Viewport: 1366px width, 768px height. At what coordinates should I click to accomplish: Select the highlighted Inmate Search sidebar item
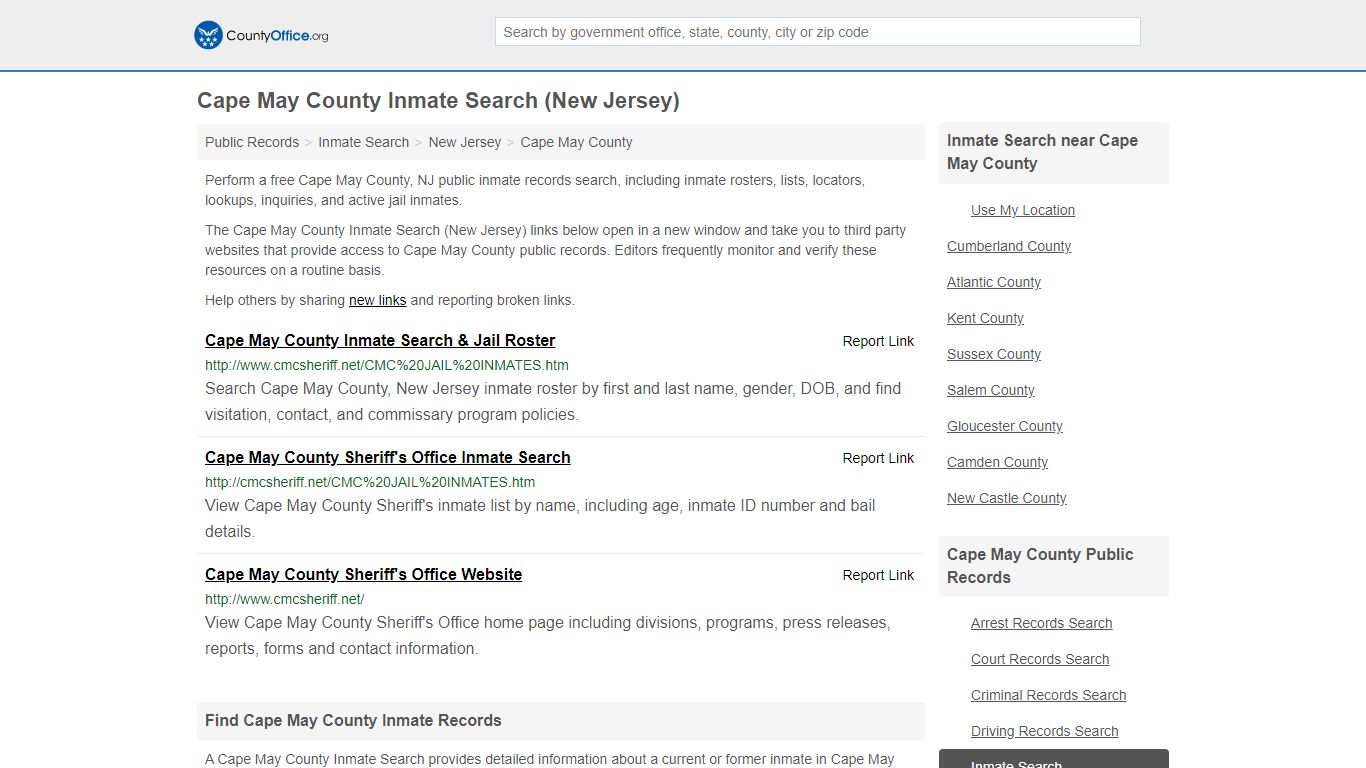[1054, 759]
